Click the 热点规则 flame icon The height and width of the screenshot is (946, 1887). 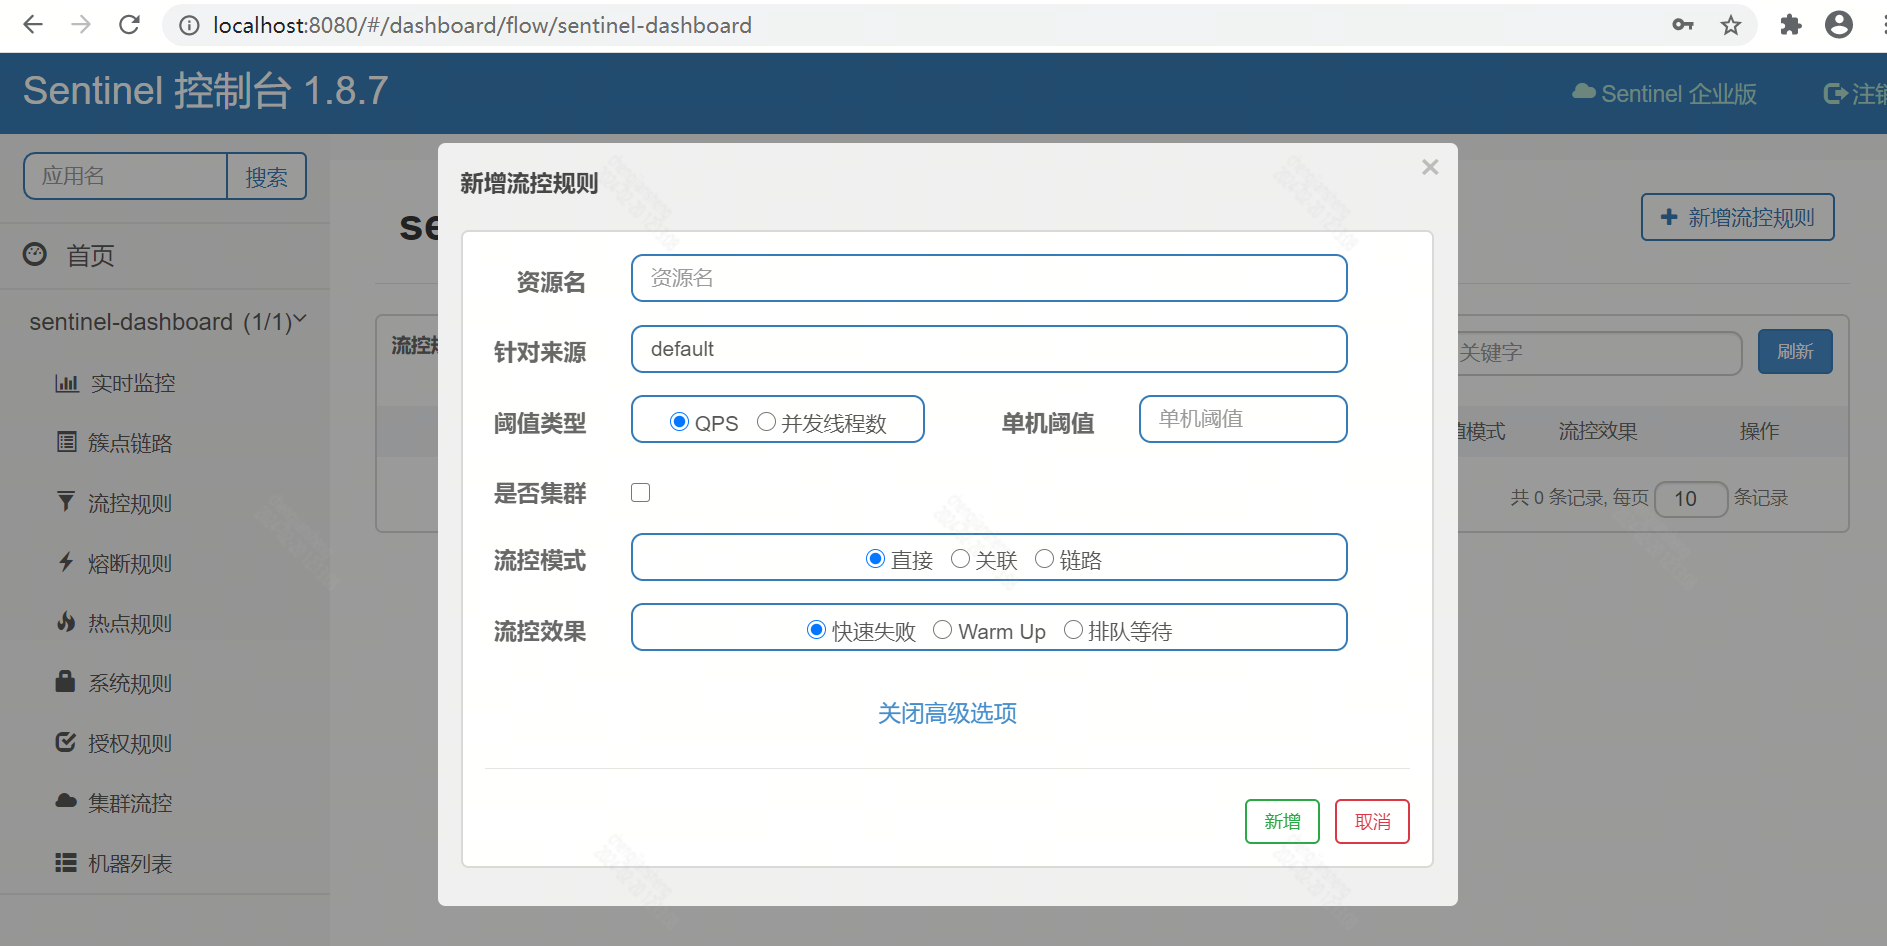(66, 622)
